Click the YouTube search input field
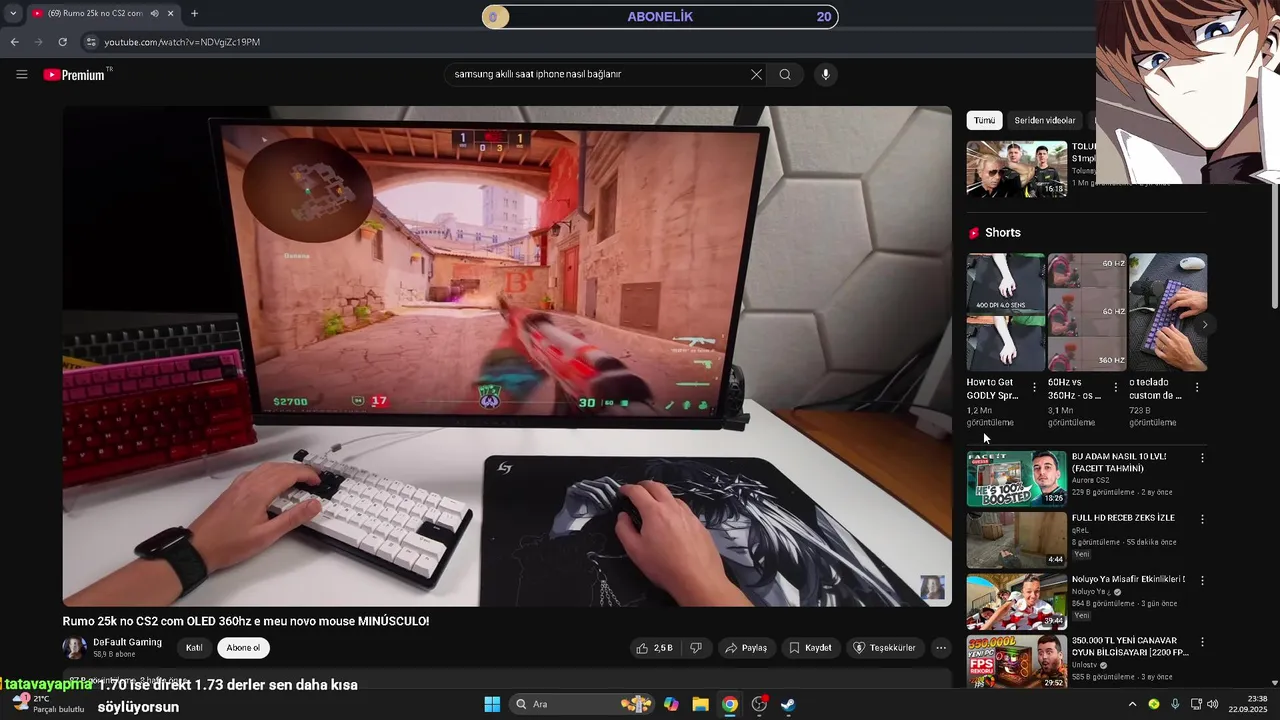Viewport: 1280px width, 720px height. tap(598, 74)
